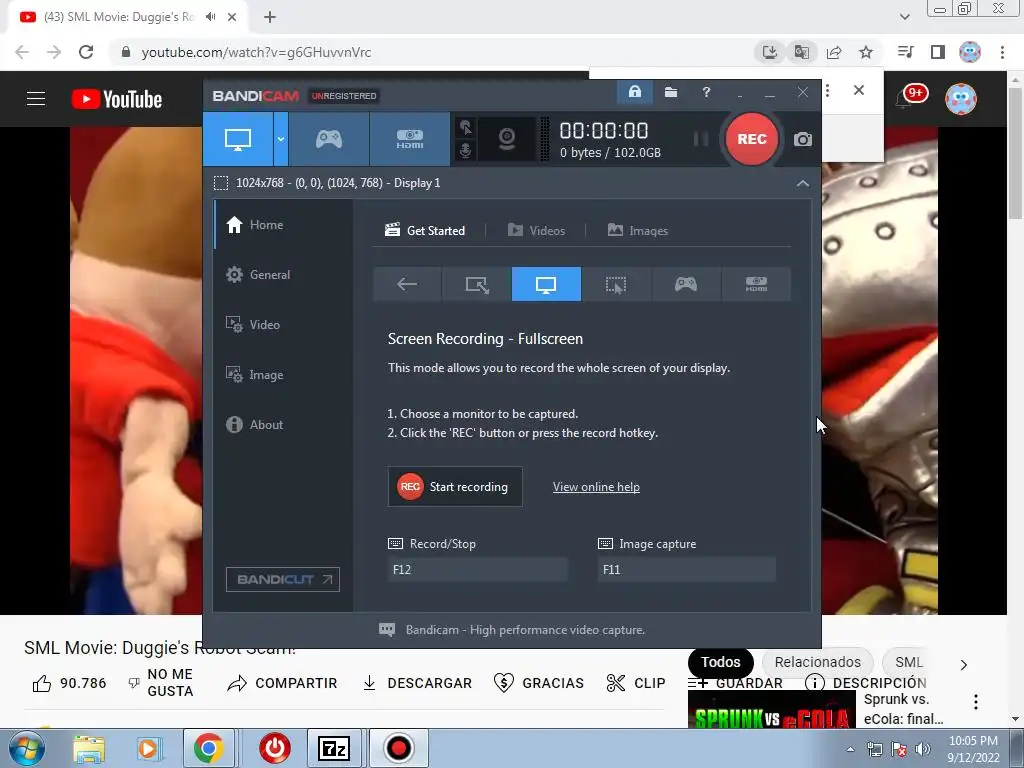This screenshot has width=1024, height=768.
Task: Select Screen Recording mode in Bandicam top bar
Action: pyautogui.click(x=238, y=139)
